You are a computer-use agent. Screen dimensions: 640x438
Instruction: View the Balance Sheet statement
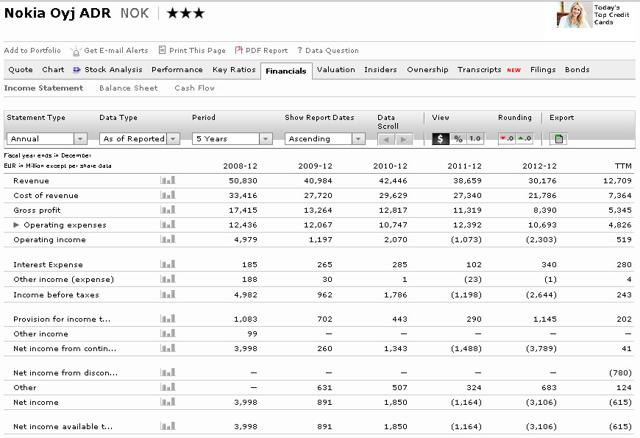[128, 88]
